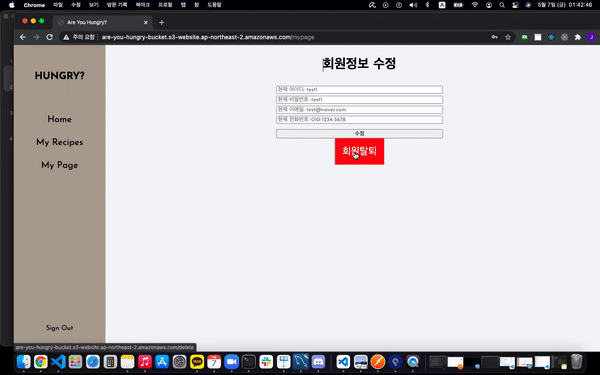This screenshot has height=375, width=600.
Task: Switch to the Are You Hungry? tab
Action: pyautogui.click(x=102, y=23)
